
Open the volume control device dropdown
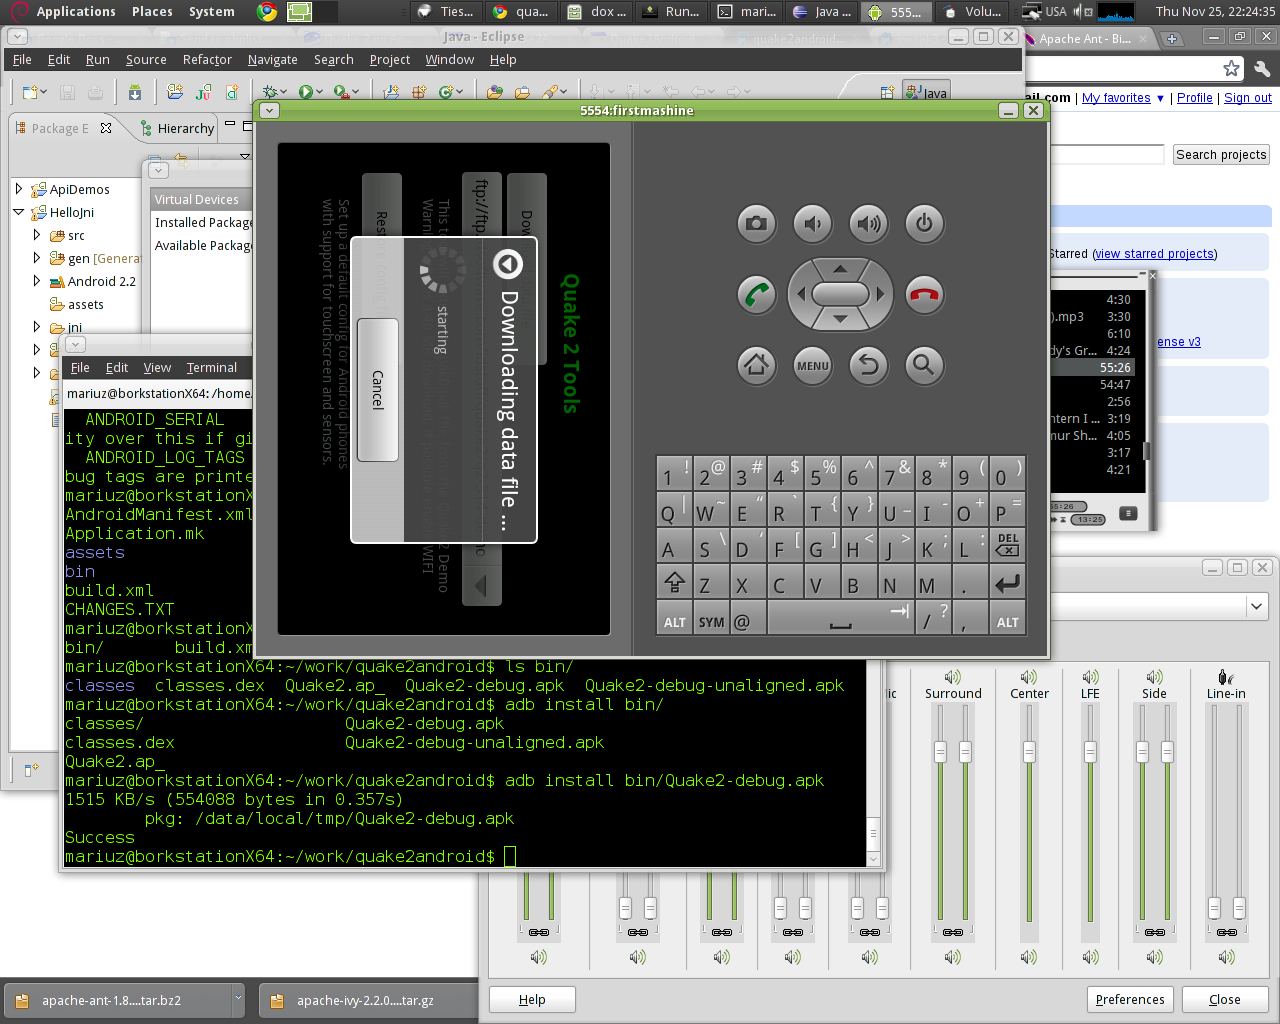click(1256, 606)
